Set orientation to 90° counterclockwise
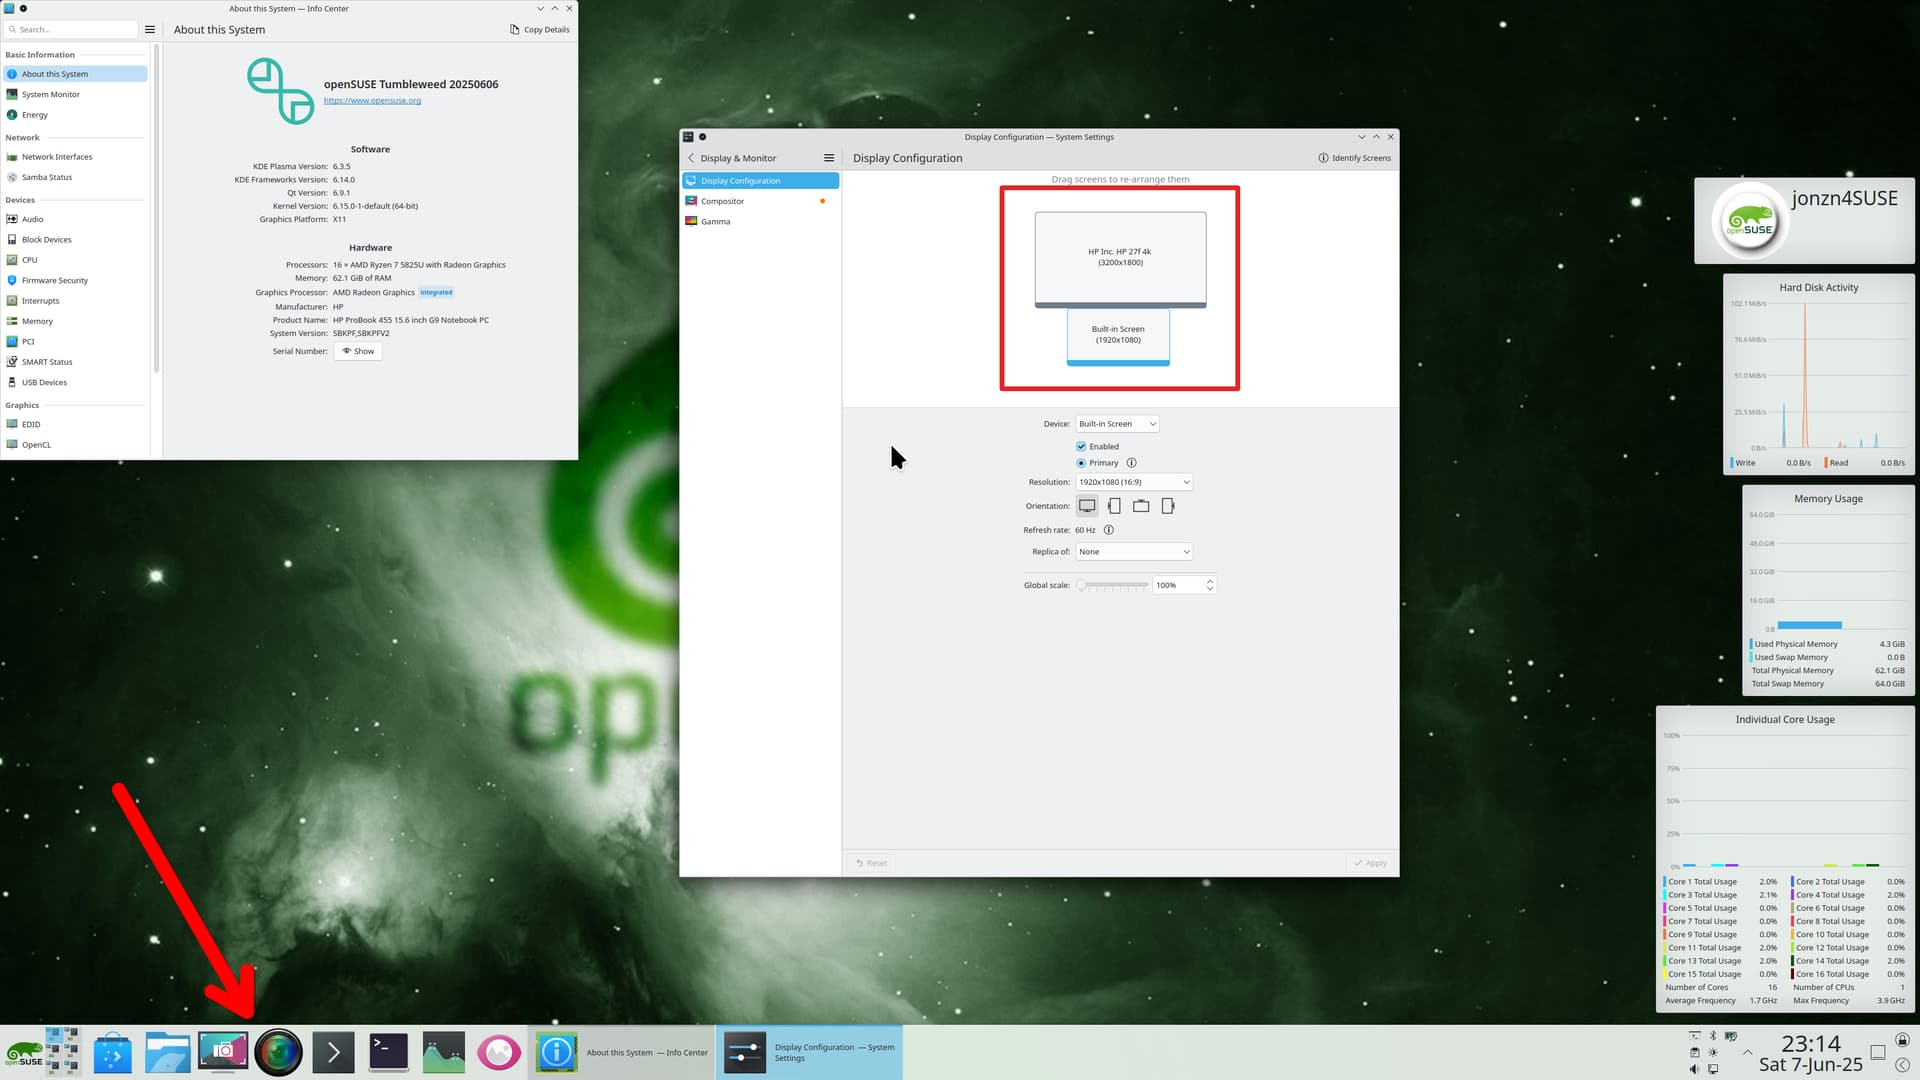Viewport: 1920px width, 1080px height. coord(1114,506)
